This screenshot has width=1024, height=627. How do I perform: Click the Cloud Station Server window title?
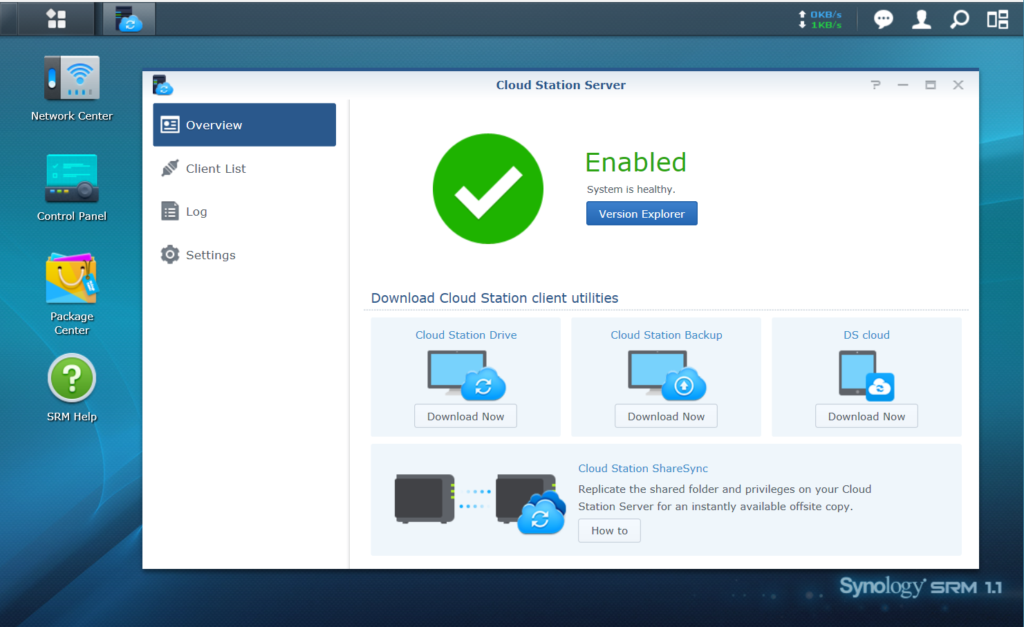click(561, 85)
